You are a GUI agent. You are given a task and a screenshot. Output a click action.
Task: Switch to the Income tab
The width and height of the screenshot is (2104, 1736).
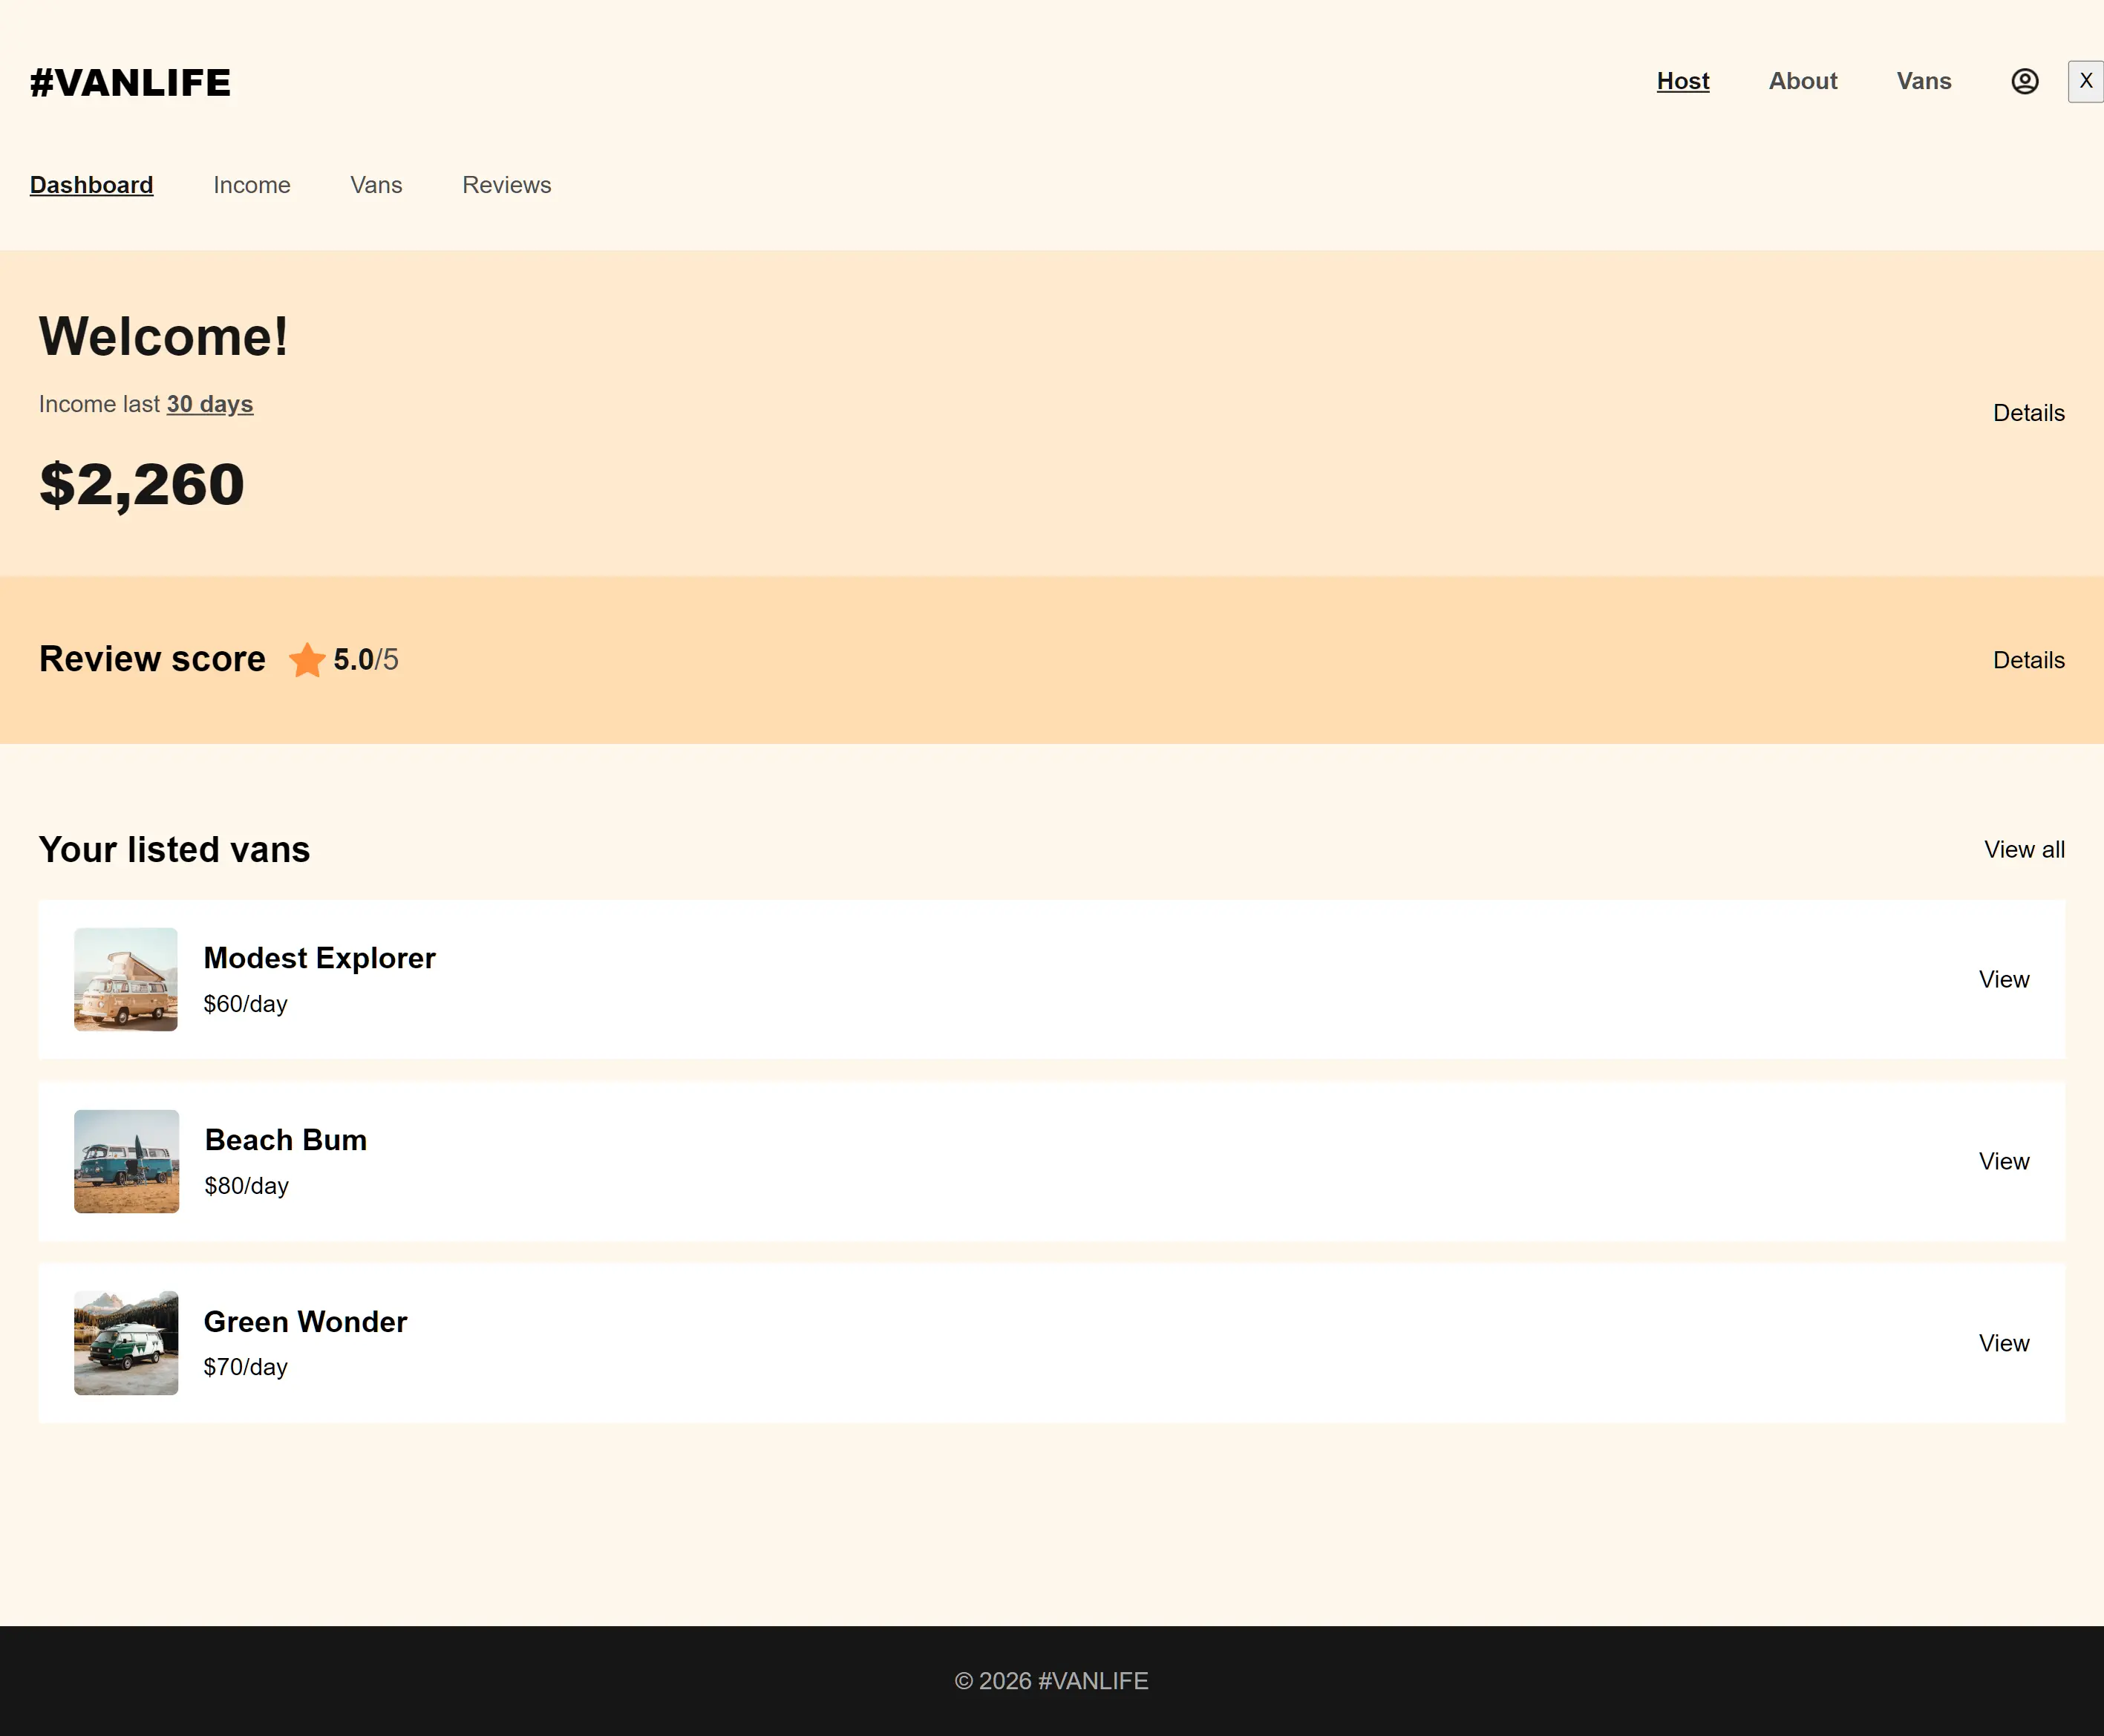pos(251,185)
